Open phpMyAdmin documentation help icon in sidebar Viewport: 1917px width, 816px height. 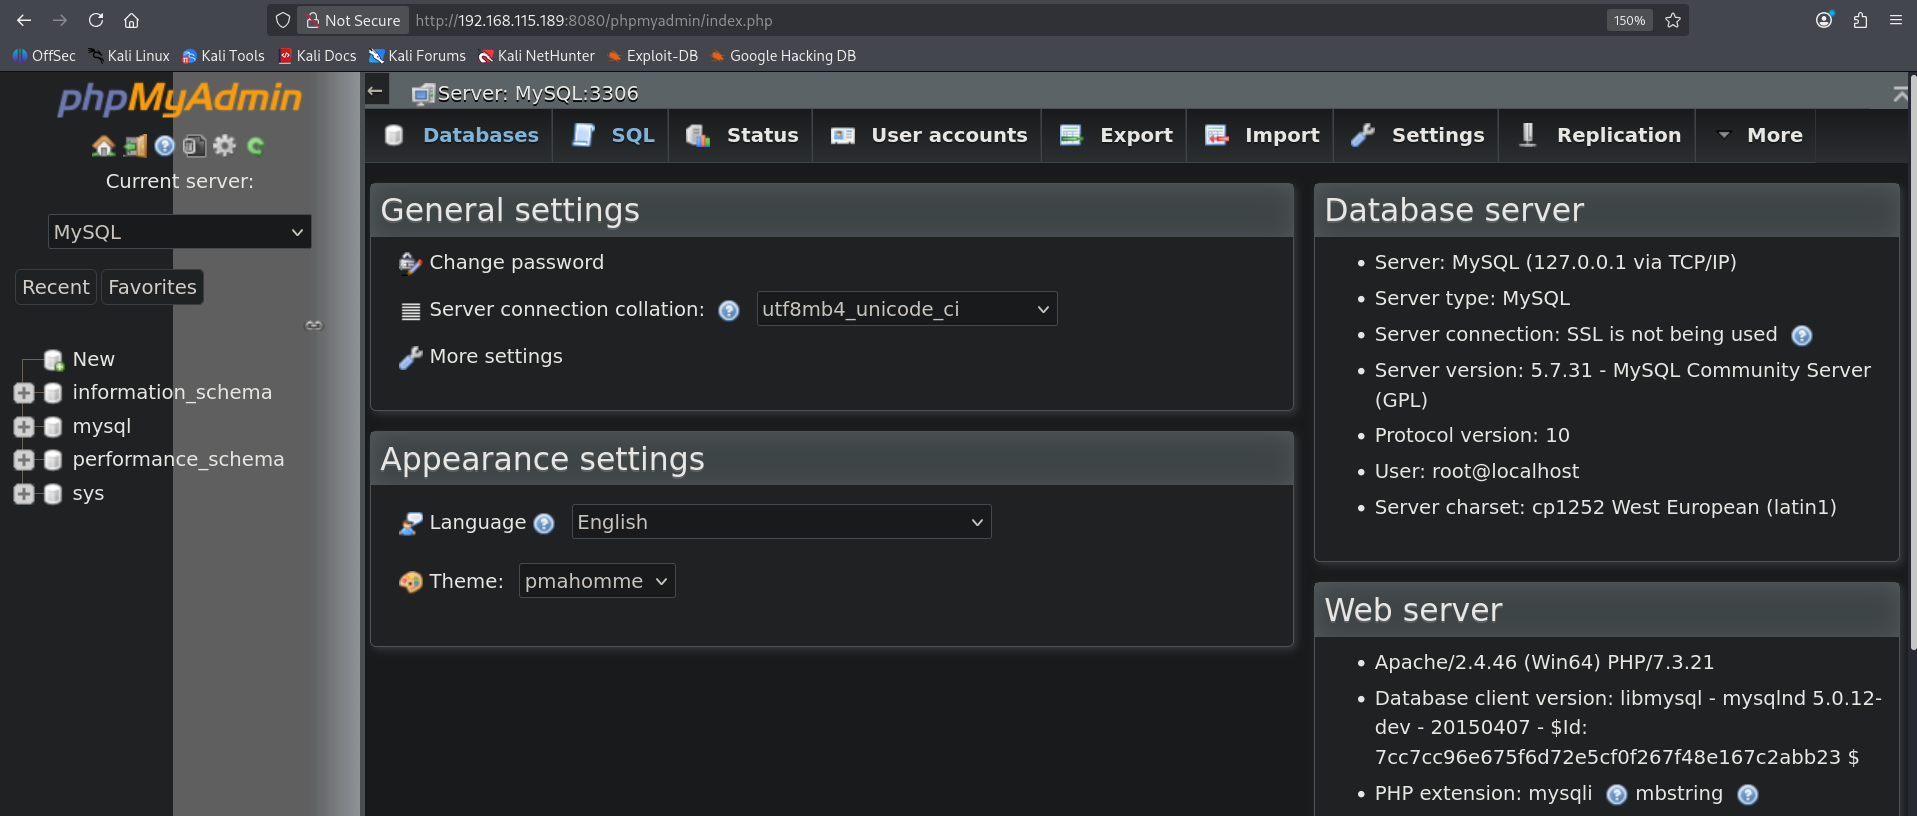click(x=165, y=146)
